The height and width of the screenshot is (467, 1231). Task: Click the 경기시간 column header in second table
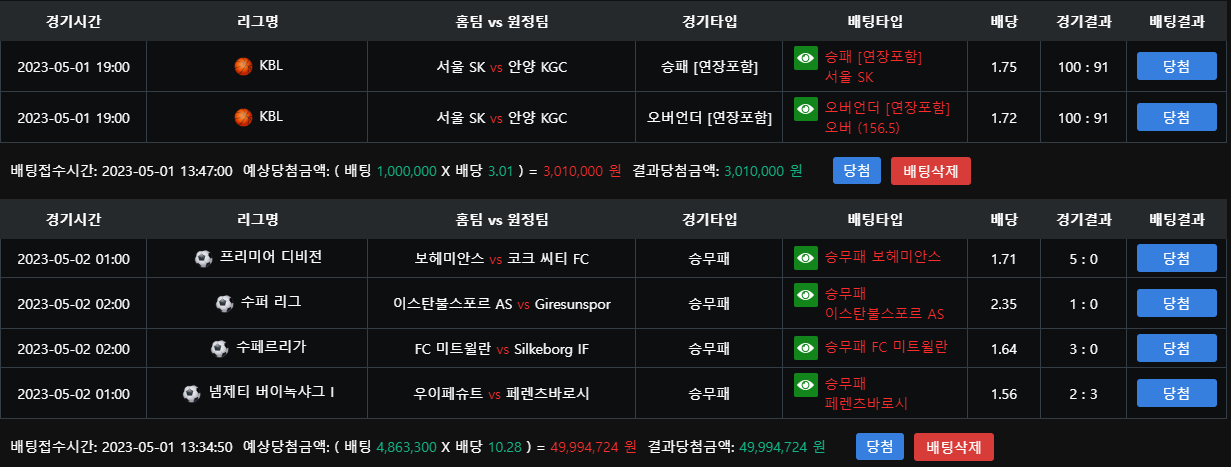point(73,219)
